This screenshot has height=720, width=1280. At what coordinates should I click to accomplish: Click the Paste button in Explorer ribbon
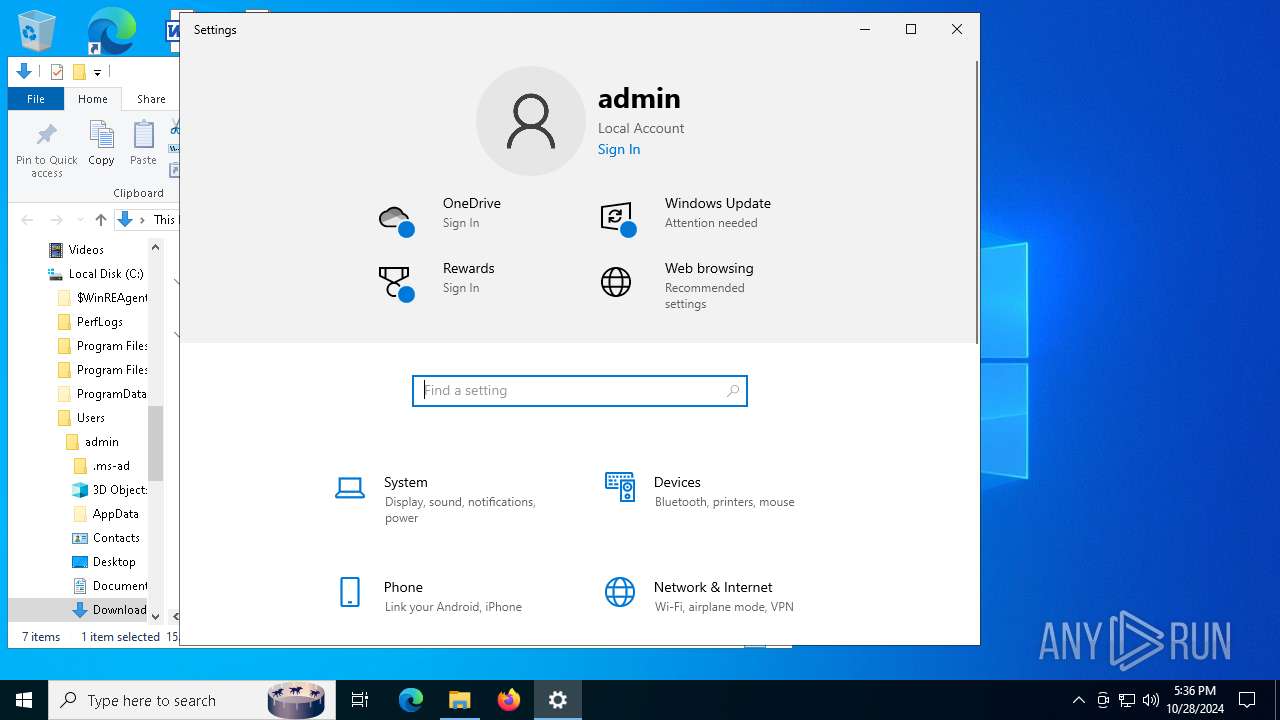click(144, 143)
